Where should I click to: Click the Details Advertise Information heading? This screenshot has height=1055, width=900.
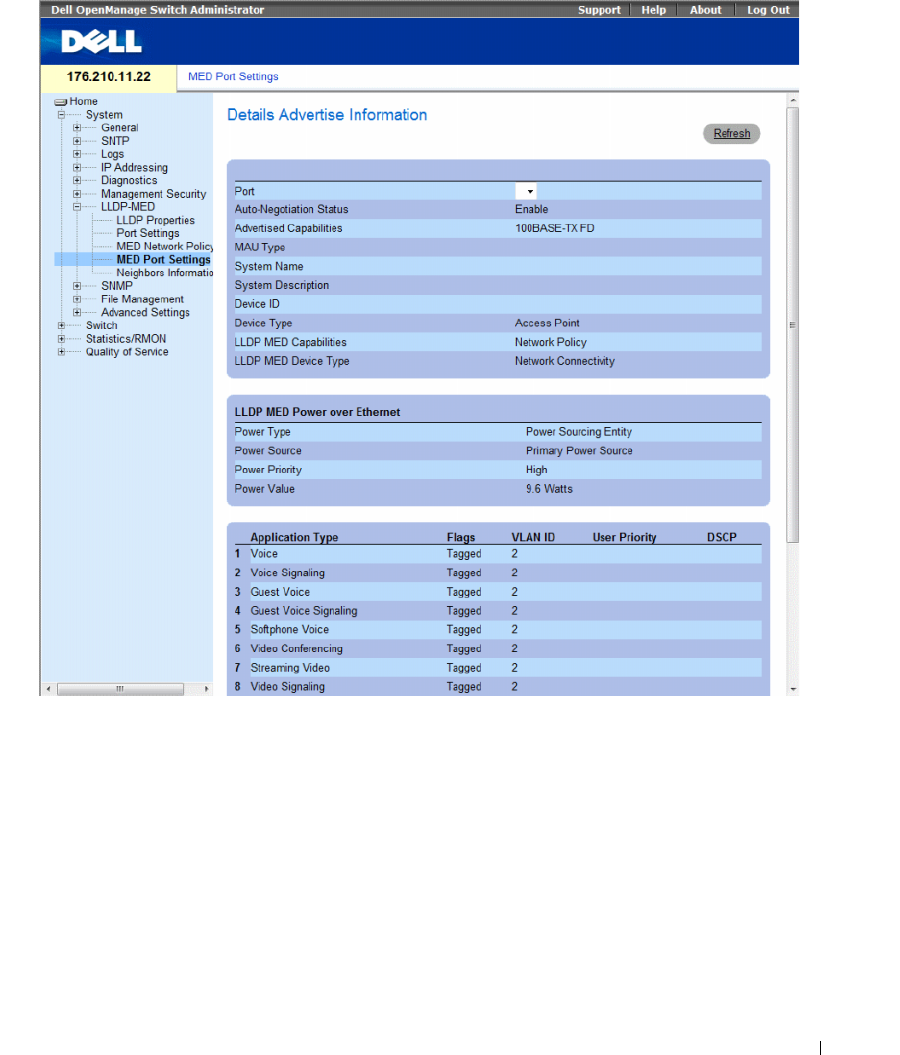tap(327, 115)
